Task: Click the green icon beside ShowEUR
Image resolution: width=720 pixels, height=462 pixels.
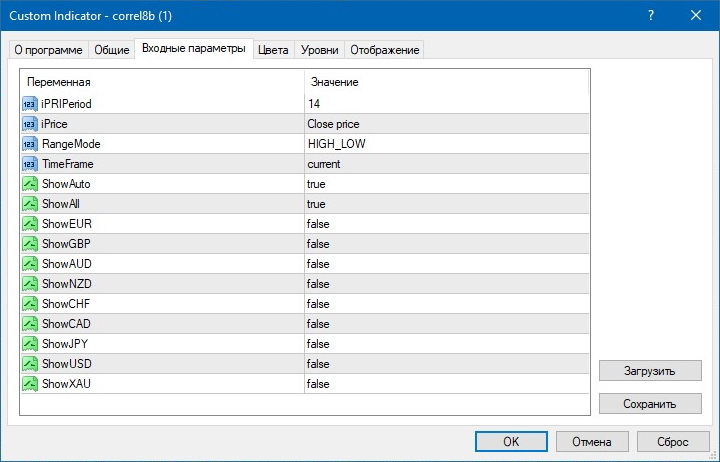Action: (29, 224)
